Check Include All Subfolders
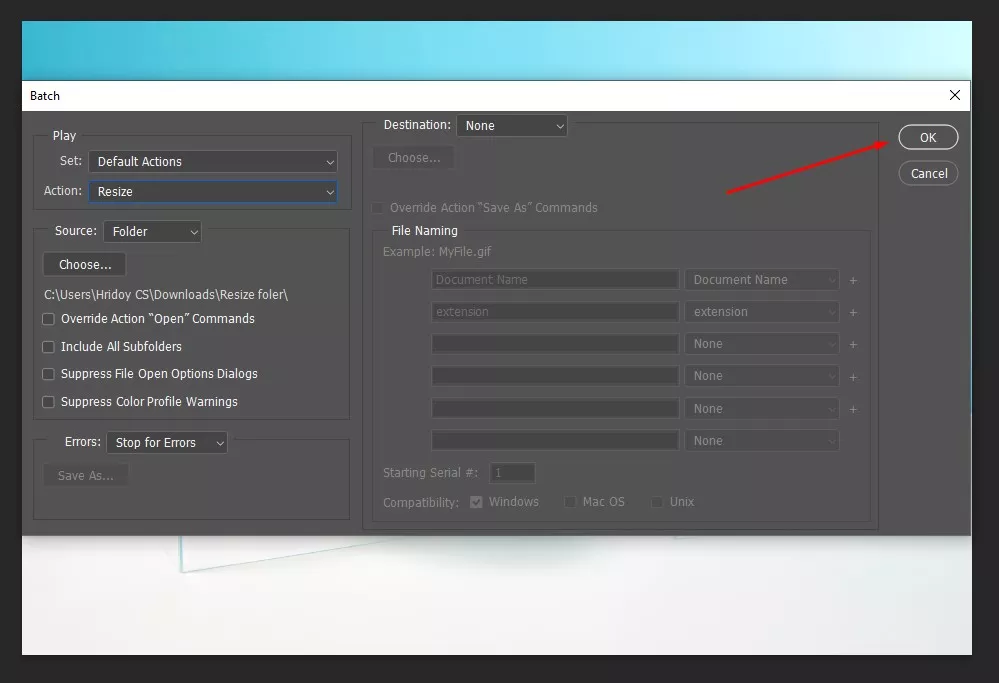999x683 pixels. click(x=49, y=346)
